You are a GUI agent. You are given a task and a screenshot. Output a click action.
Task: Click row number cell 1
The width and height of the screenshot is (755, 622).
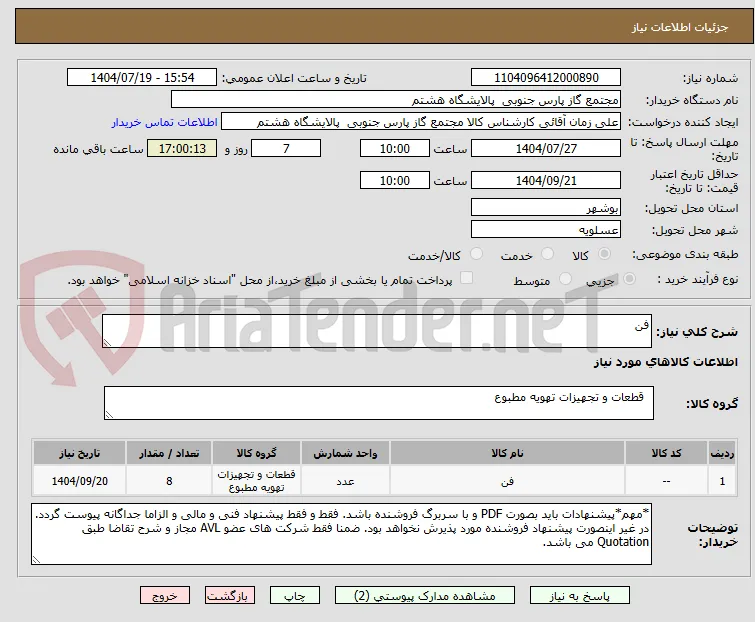click(x=722, y=481)
